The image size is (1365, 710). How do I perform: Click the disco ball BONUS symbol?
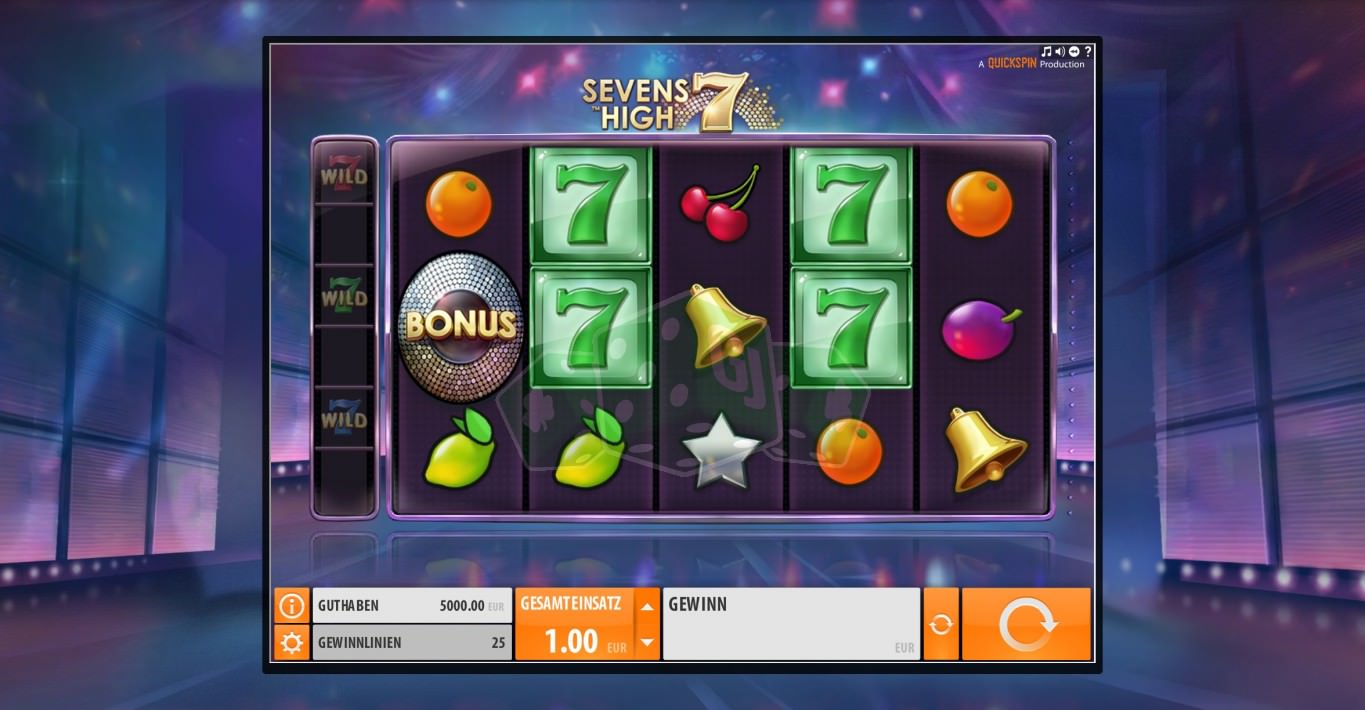click(461, 326)
